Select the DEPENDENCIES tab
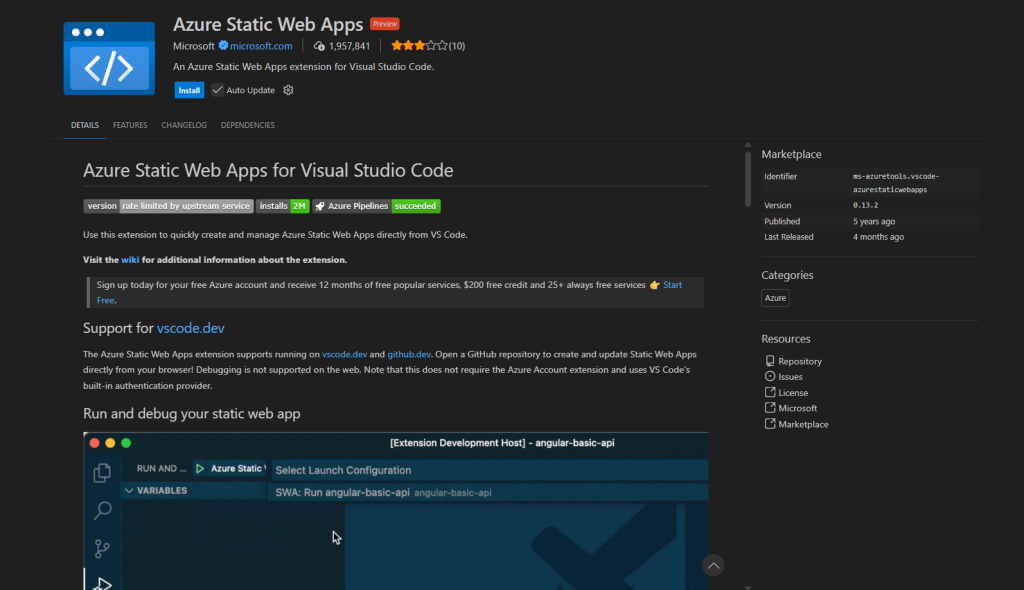Image resolution: width=1024 pixels, height=590 pixels. [247, 125]
